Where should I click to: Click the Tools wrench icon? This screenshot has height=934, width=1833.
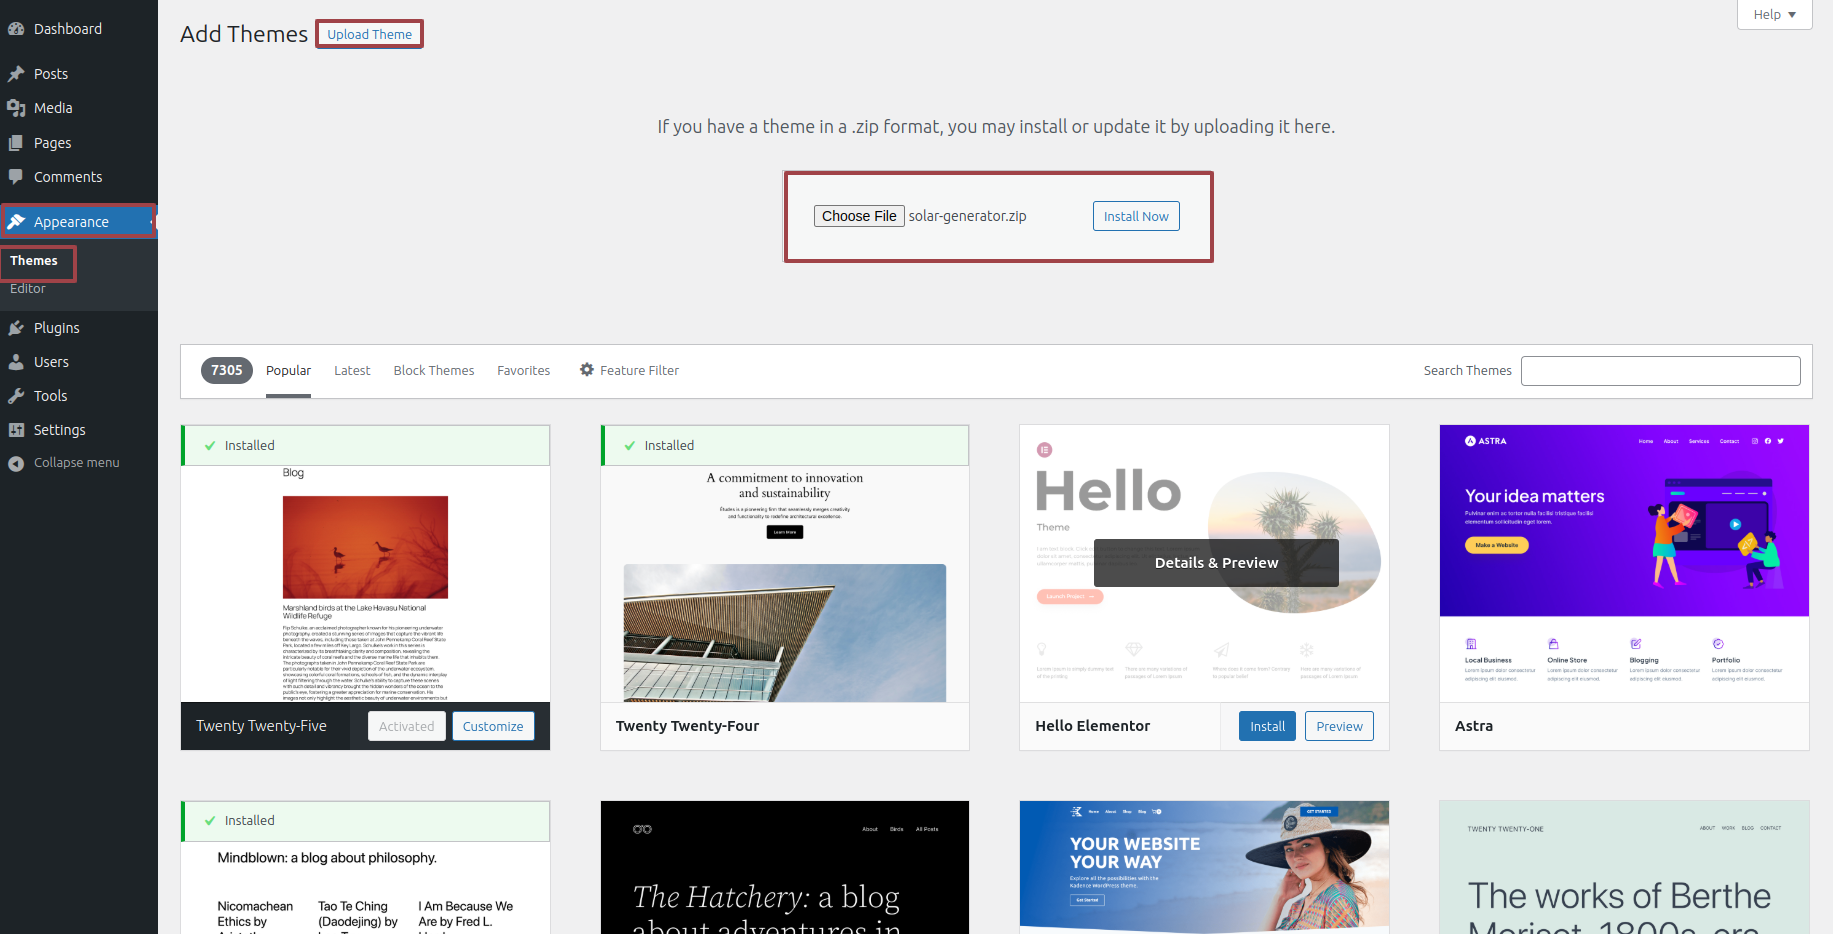pos(16,396)
